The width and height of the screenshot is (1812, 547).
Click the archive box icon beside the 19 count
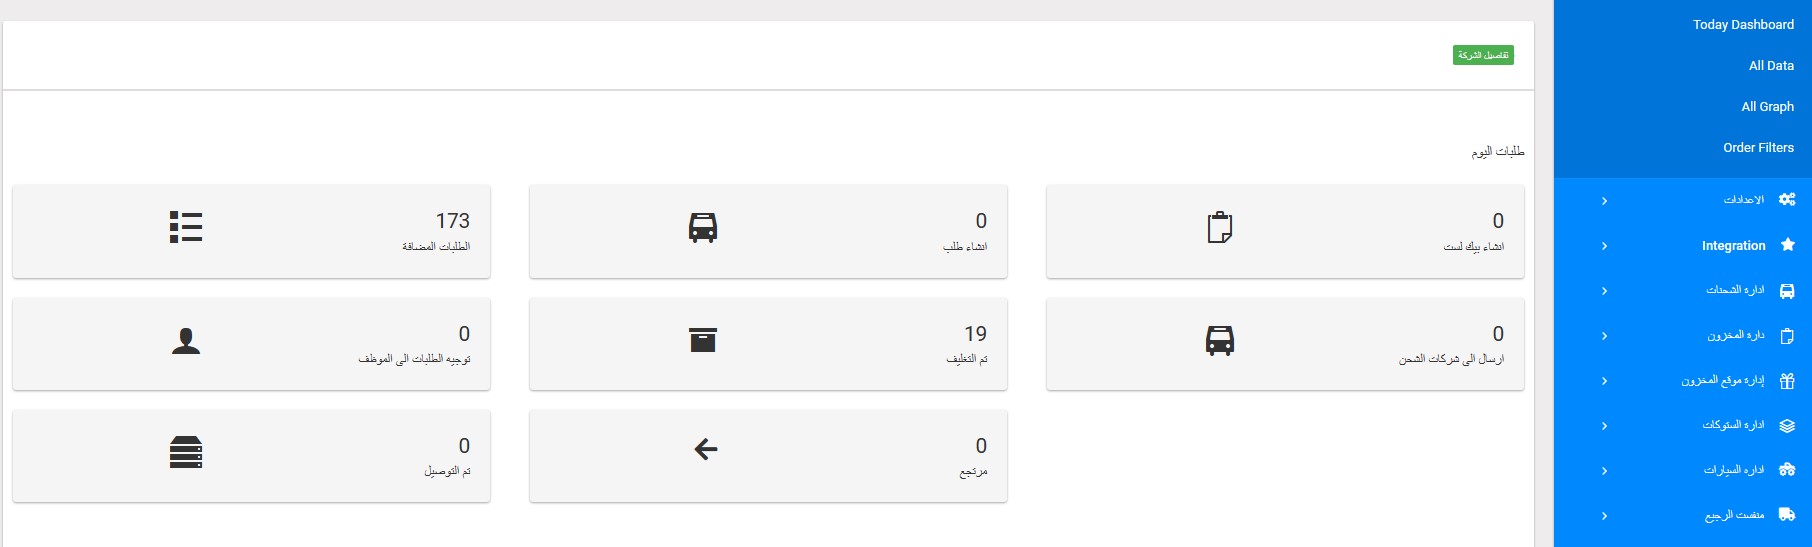703,340
